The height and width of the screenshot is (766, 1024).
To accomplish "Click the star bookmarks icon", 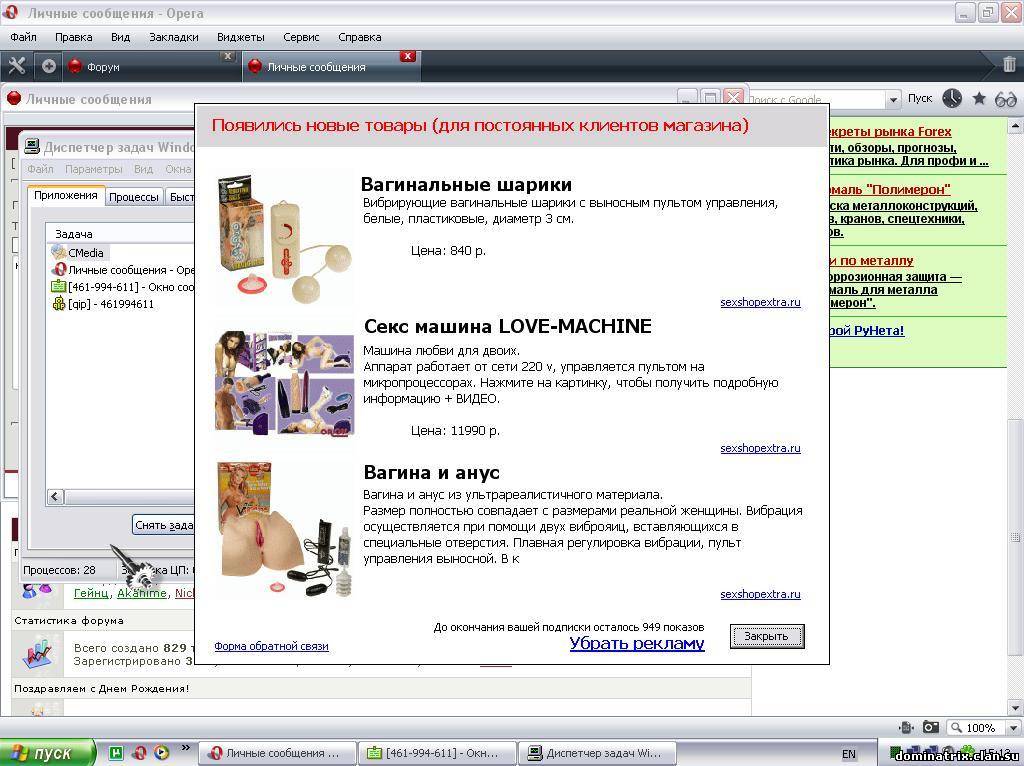I will point(979,98).
